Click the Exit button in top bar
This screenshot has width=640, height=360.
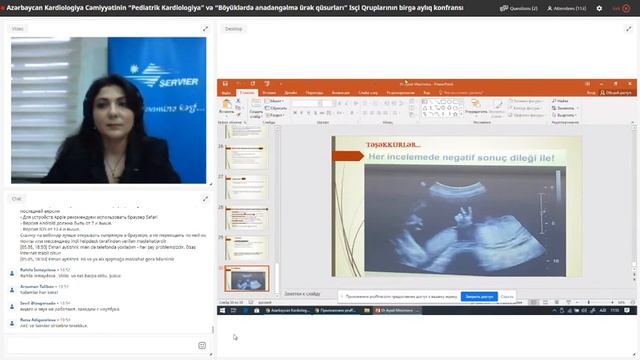(621, 8)
